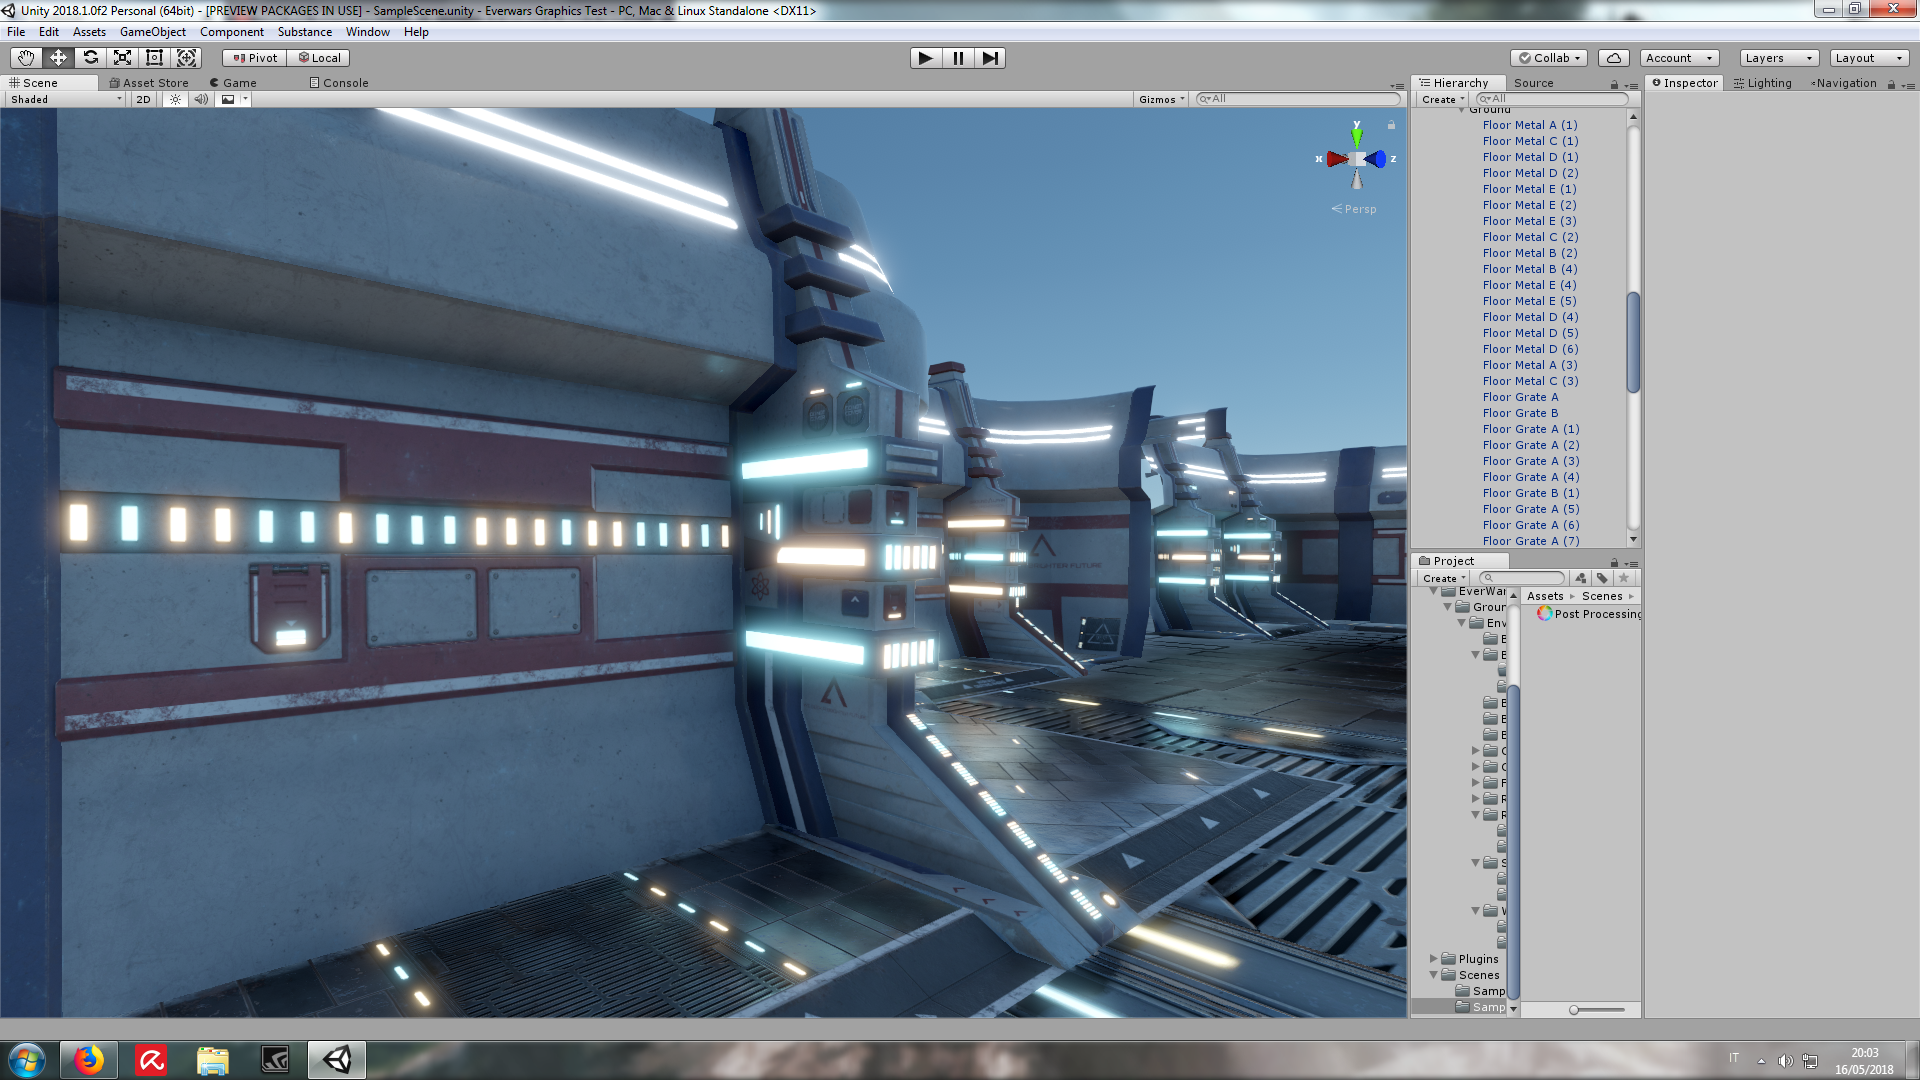This screenshot has height=1080, width=1920.
Task: Open the Layers dropdown
Action: click(x=1778, y=58)
